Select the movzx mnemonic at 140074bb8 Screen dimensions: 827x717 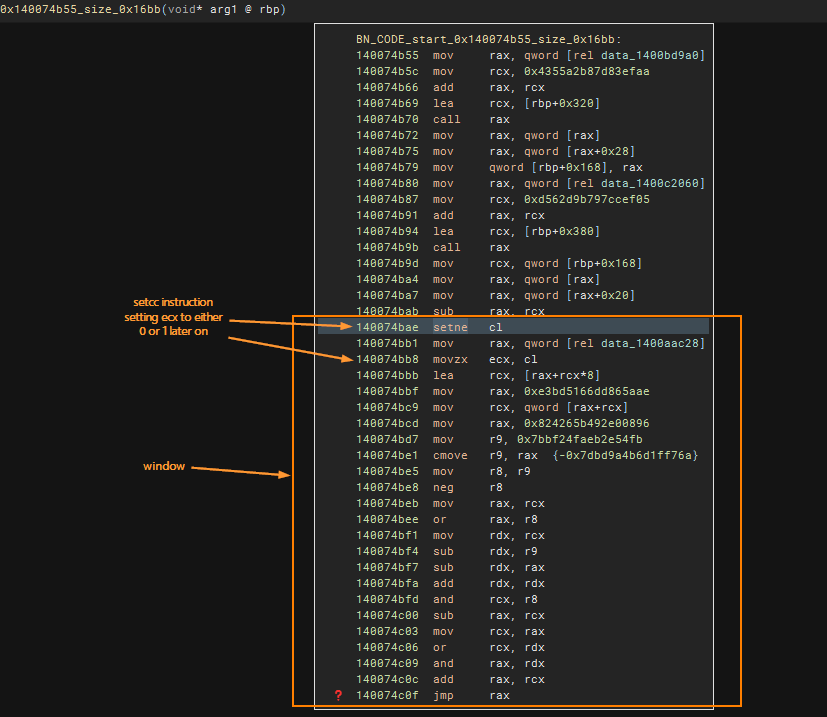click(x=449, y=359)
